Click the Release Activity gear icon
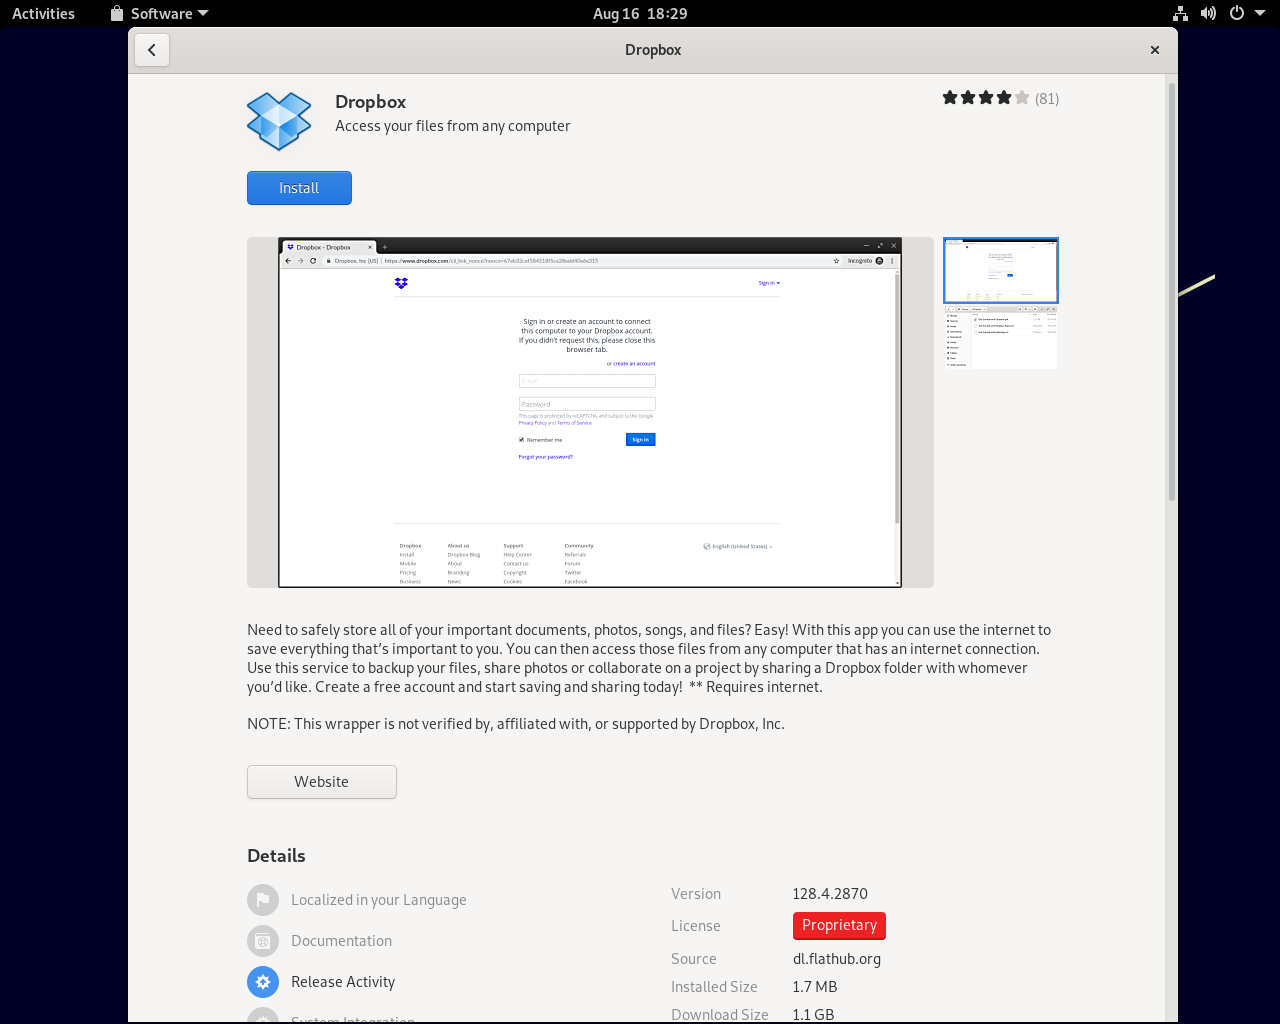 (263, 982)
